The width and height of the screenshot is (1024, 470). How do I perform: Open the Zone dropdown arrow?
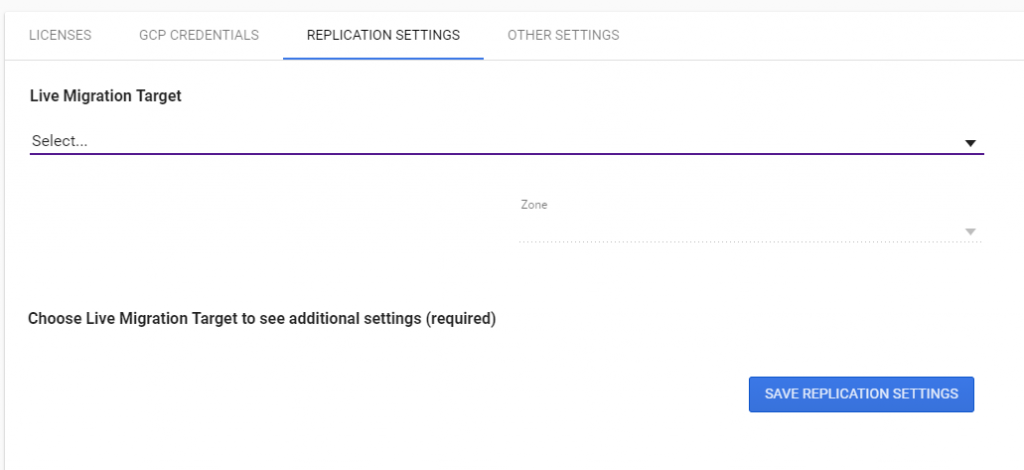tap(969, 232)
